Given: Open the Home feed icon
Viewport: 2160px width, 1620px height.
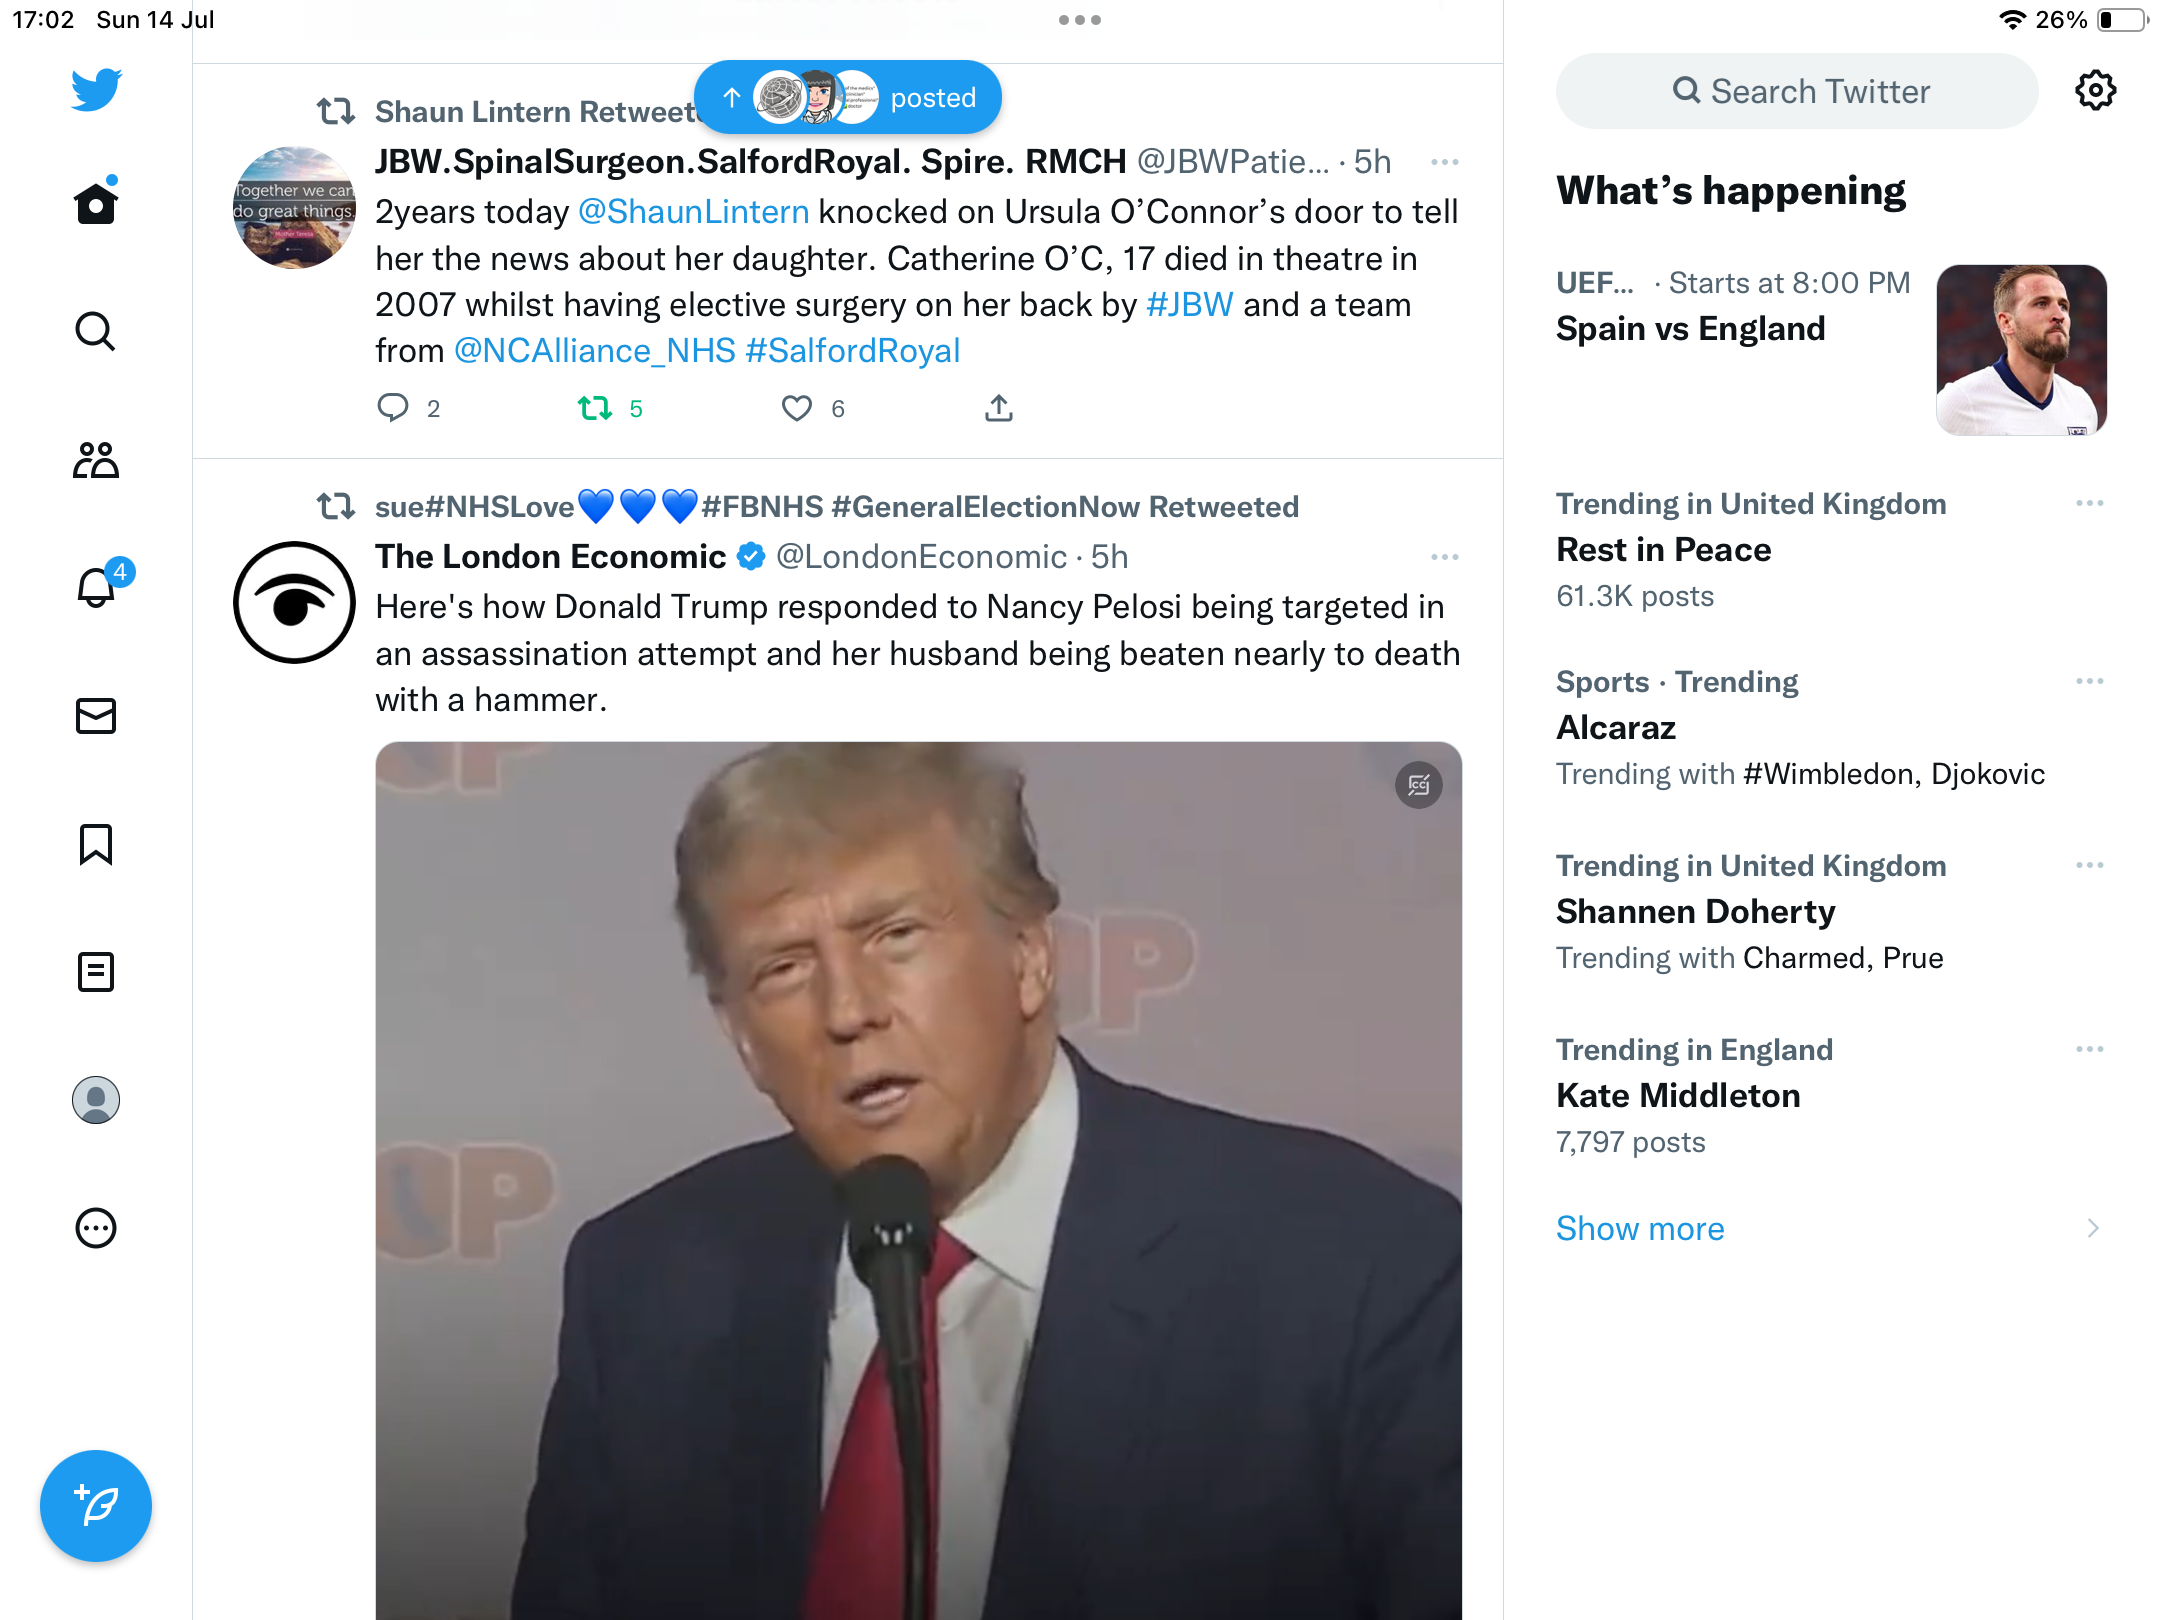Looking at the screenshot, I should [96, 204].
